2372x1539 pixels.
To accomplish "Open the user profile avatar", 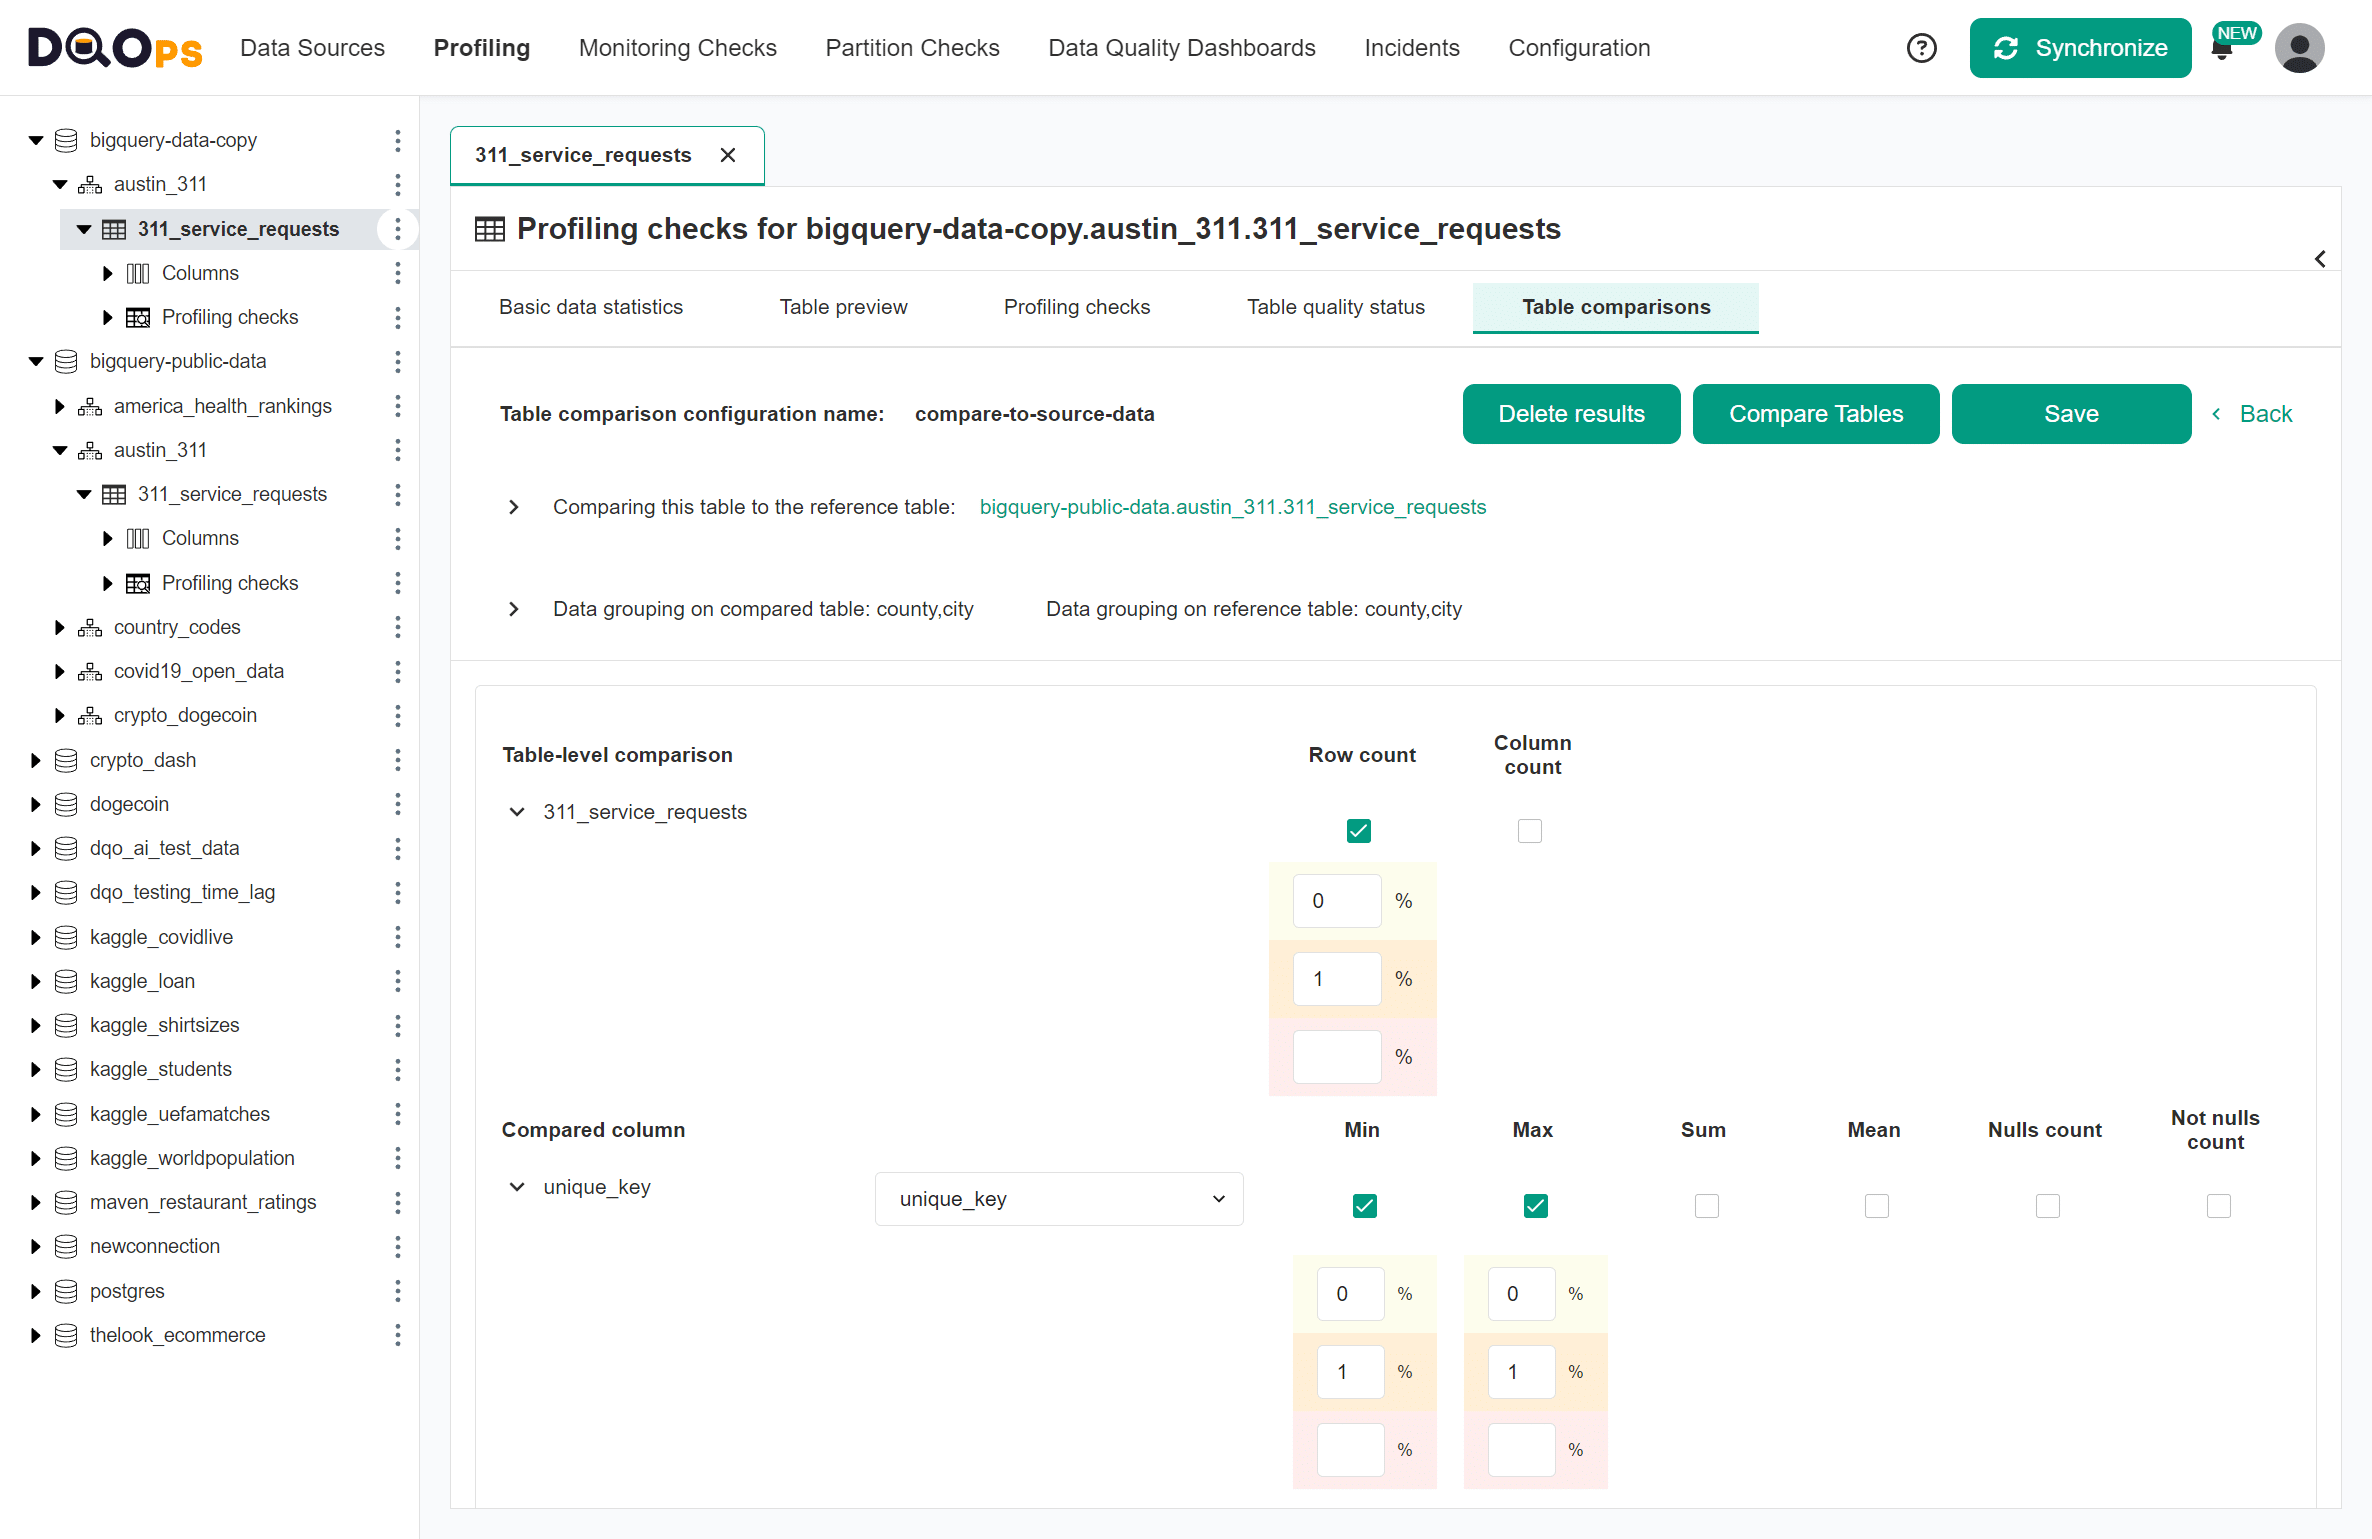I will point(2299,48).
